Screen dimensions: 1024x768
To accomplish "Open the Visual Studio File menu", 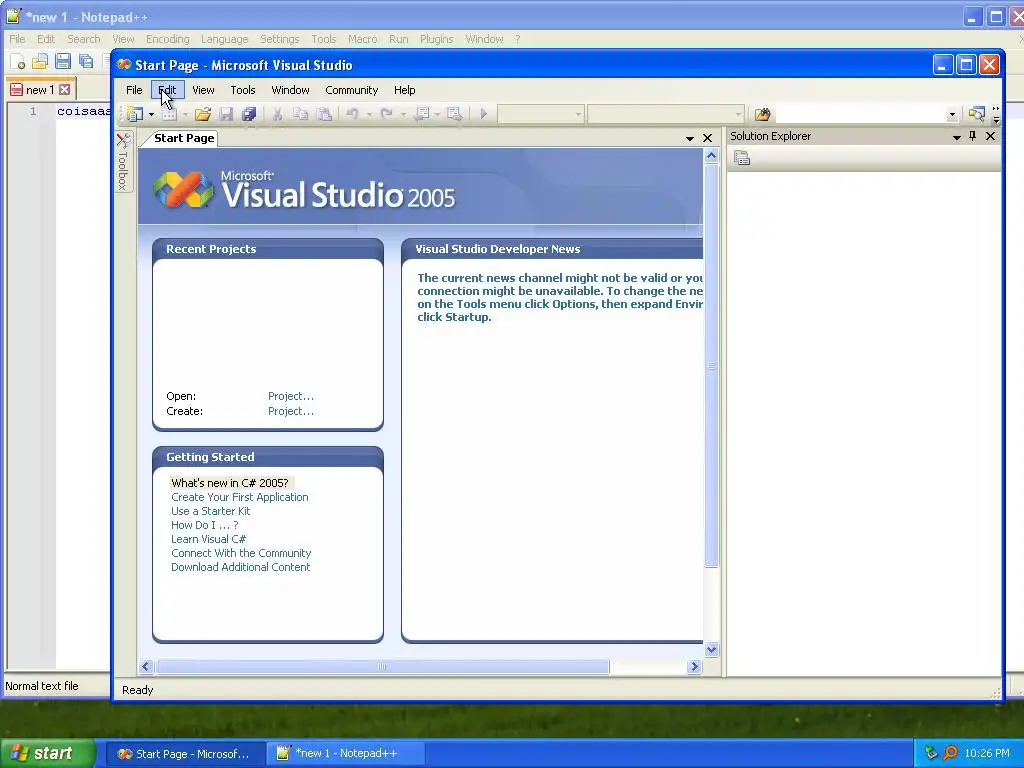I will [x=134, y=90].
